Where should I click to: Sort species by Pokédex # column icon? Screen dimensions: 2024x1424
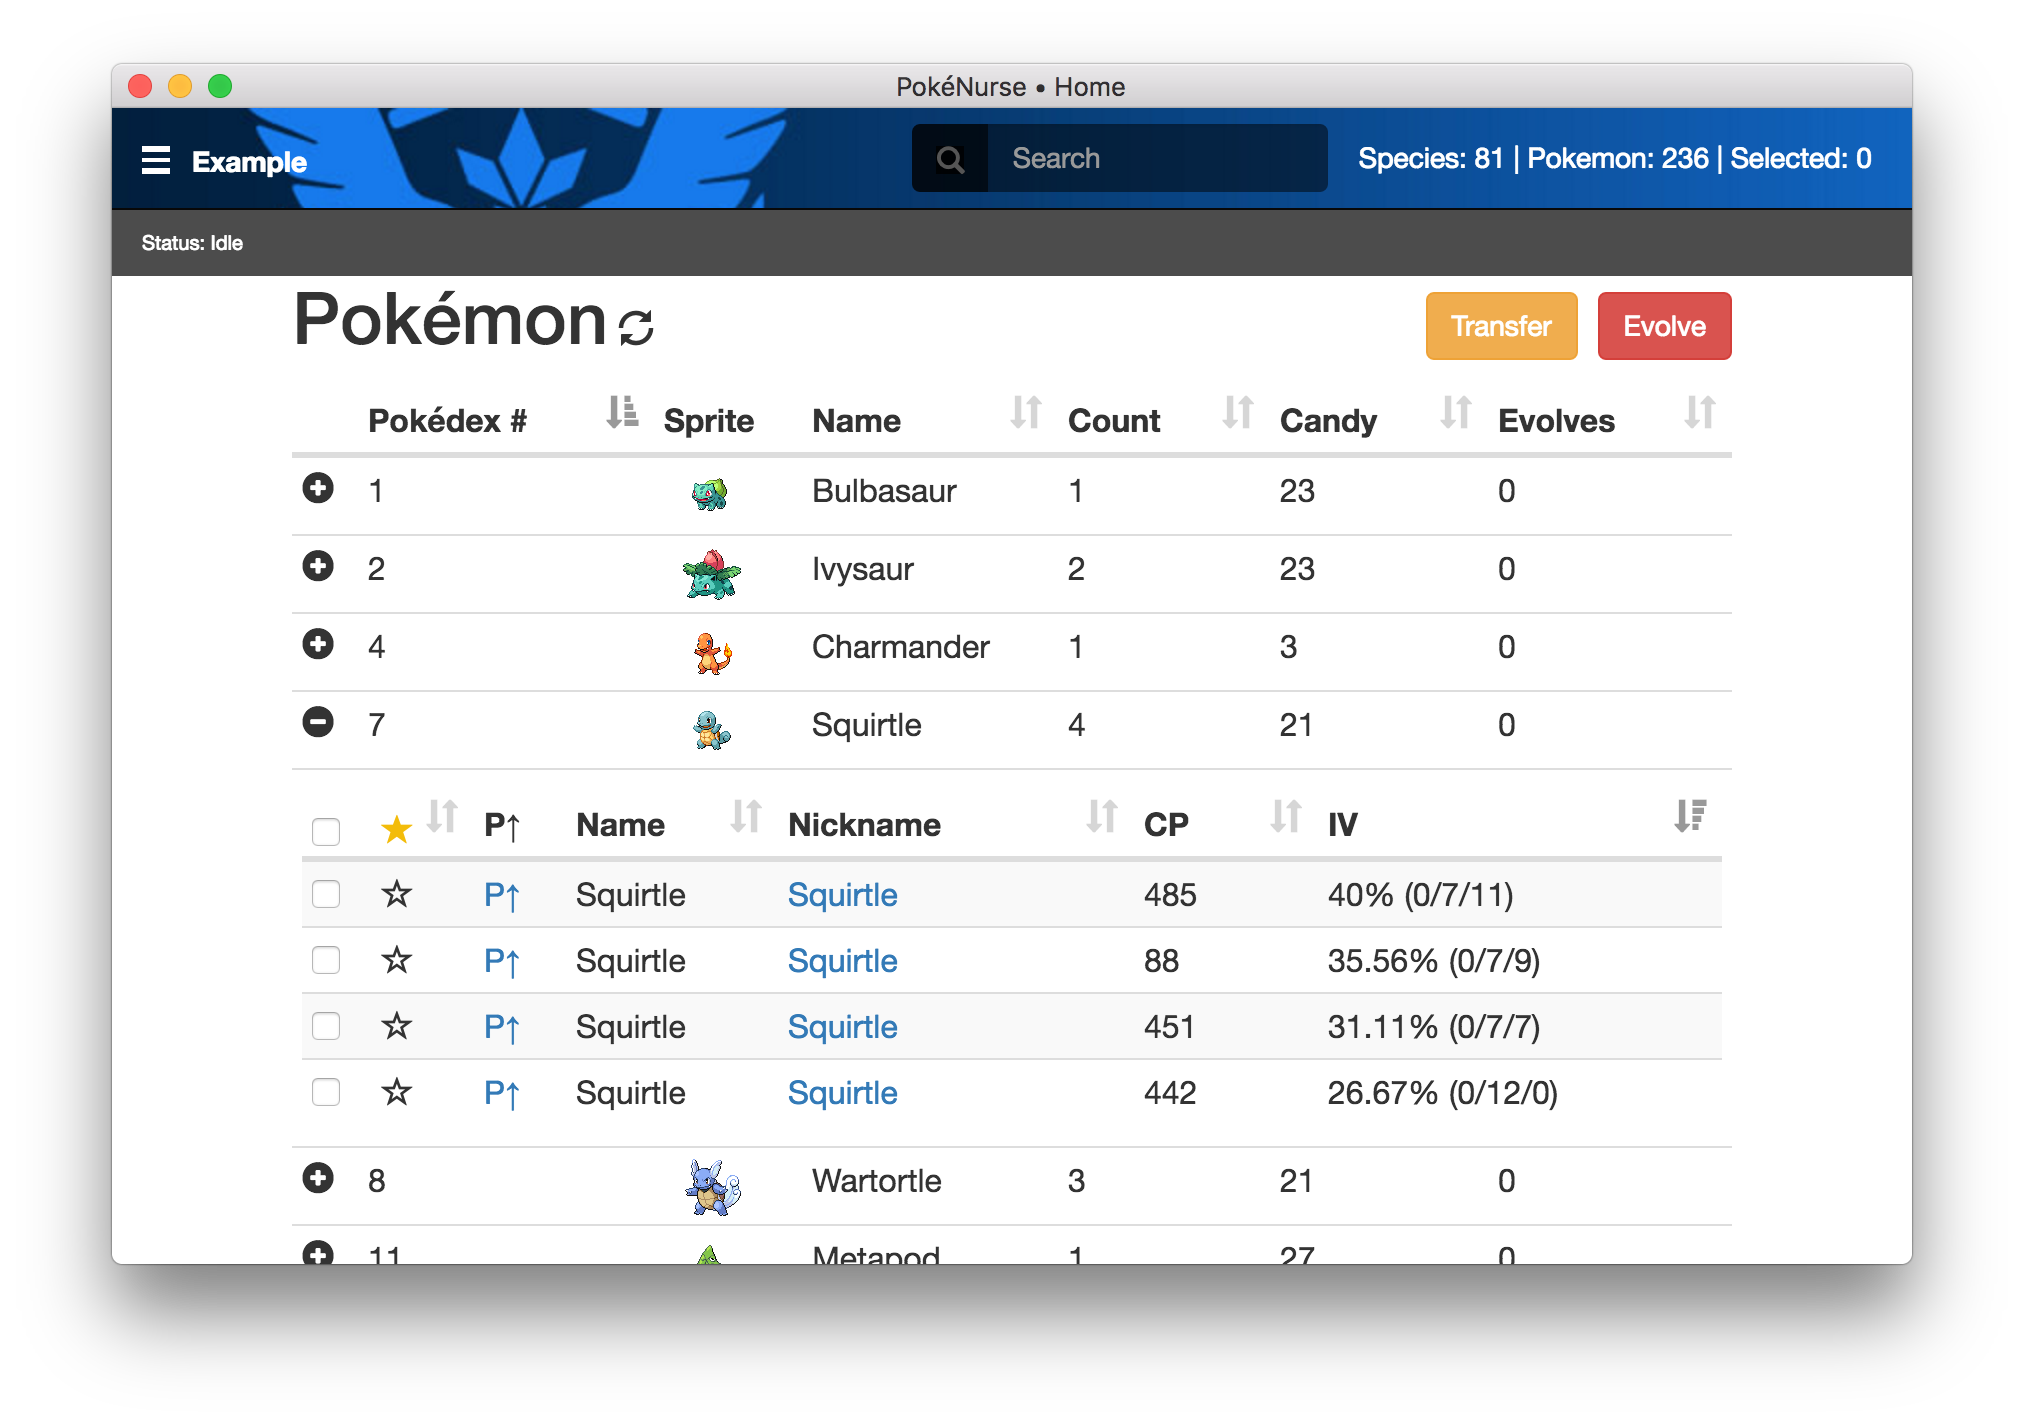click(x=622, y=412)
